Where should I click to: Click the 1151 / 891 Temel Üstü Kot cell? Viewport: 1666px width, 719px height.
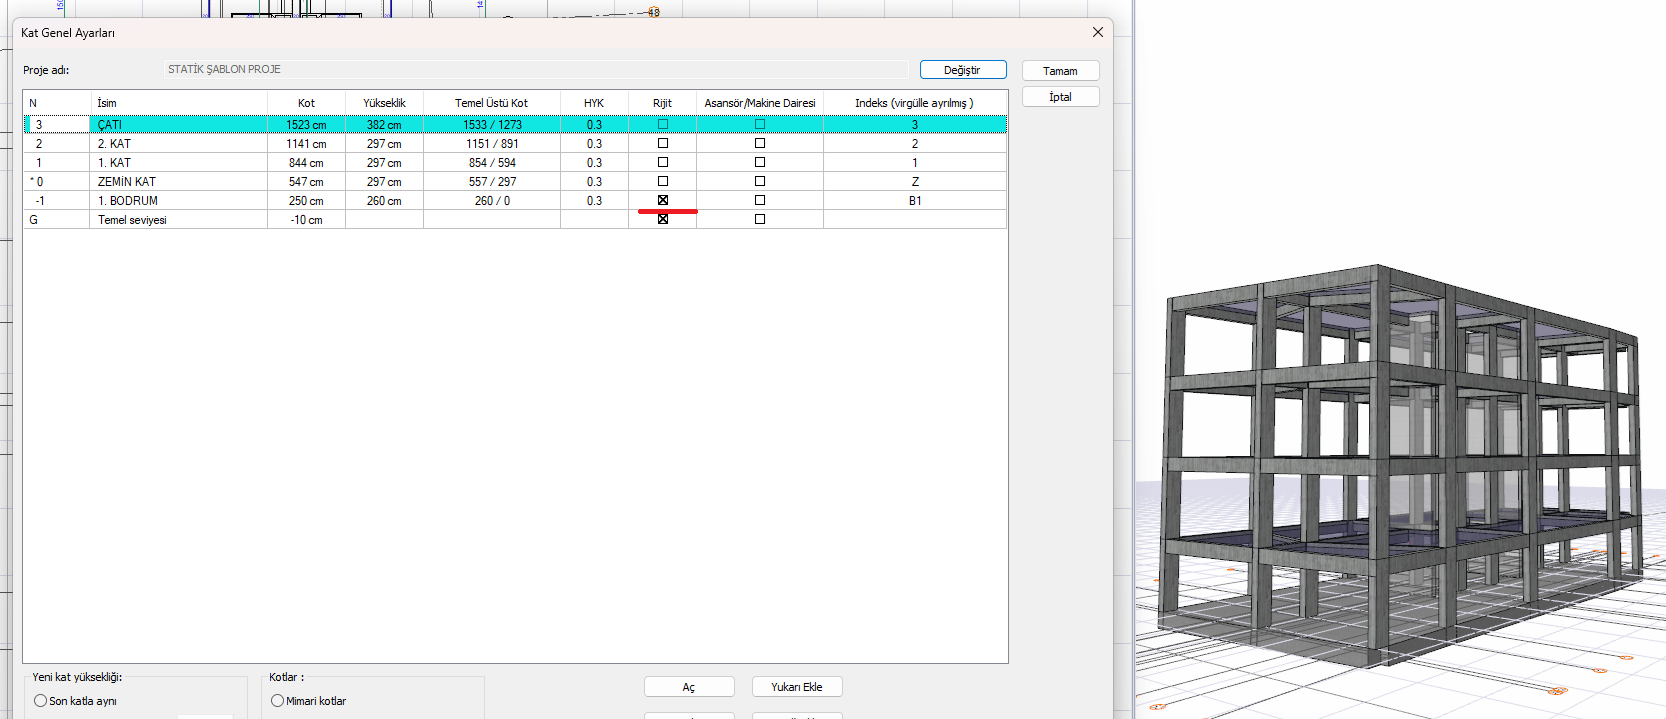(492, 144)
